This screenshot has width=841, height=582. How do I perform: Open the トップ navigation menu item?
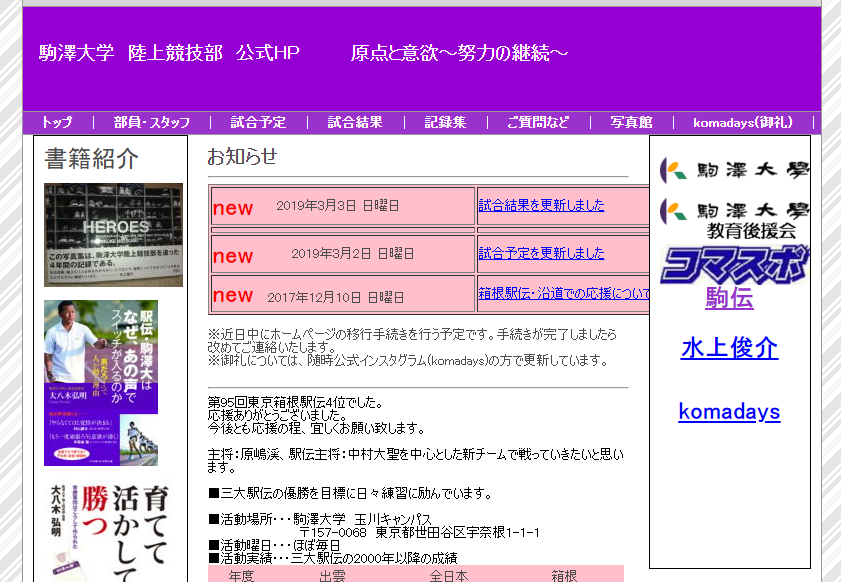pyautogui.click(x=57, y=122)
